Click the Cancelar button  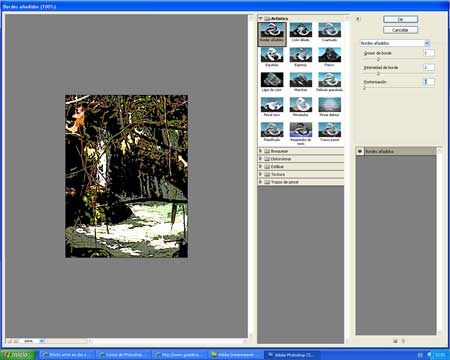[400, 30]
